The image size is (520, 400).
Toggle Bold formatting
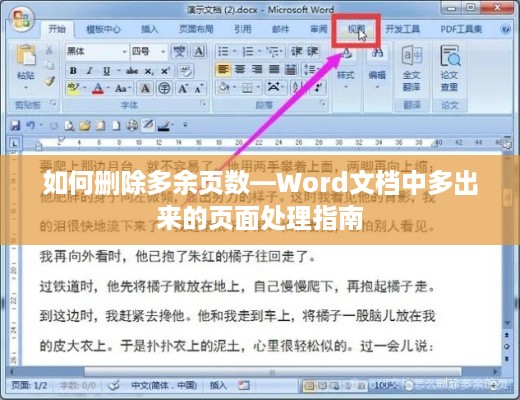pyautogui.click(x=73, y=71)
